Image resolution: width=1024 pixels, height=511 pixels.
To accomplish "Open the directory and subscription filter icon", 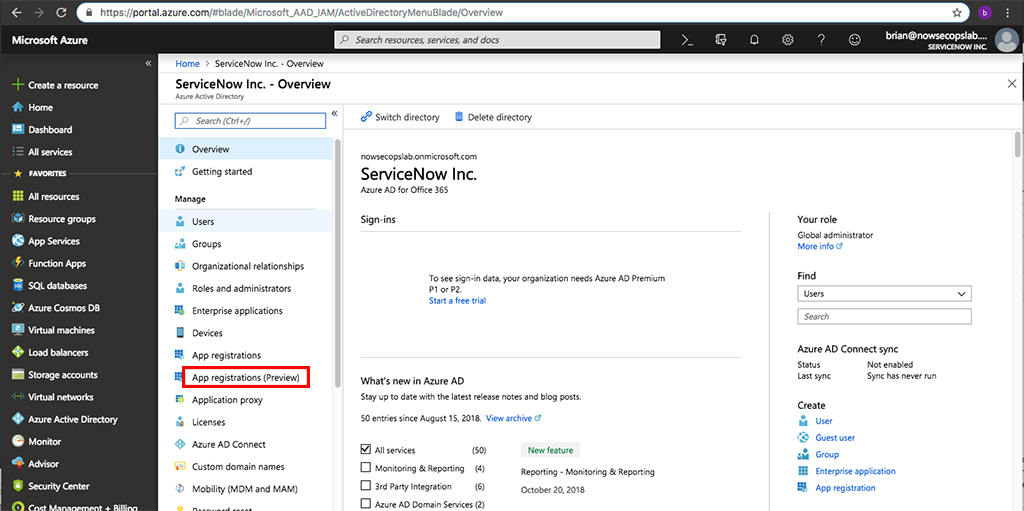I will (x=721, y=40).
